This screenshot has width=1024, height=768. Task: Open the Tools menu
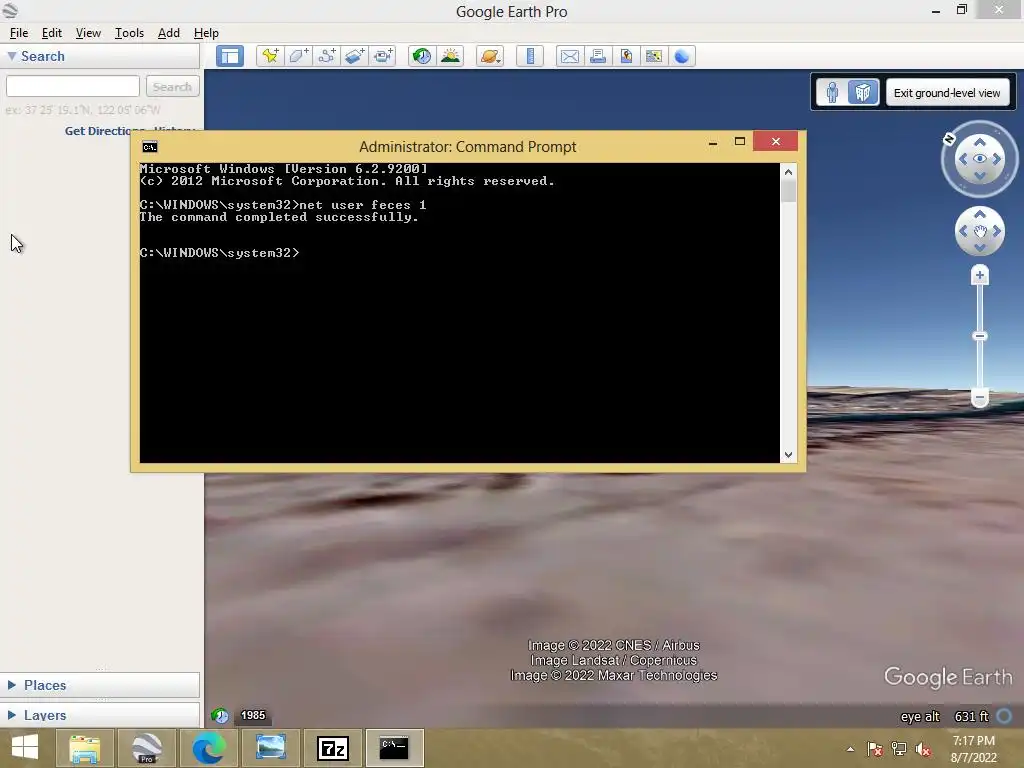click(x=129, y=33)
